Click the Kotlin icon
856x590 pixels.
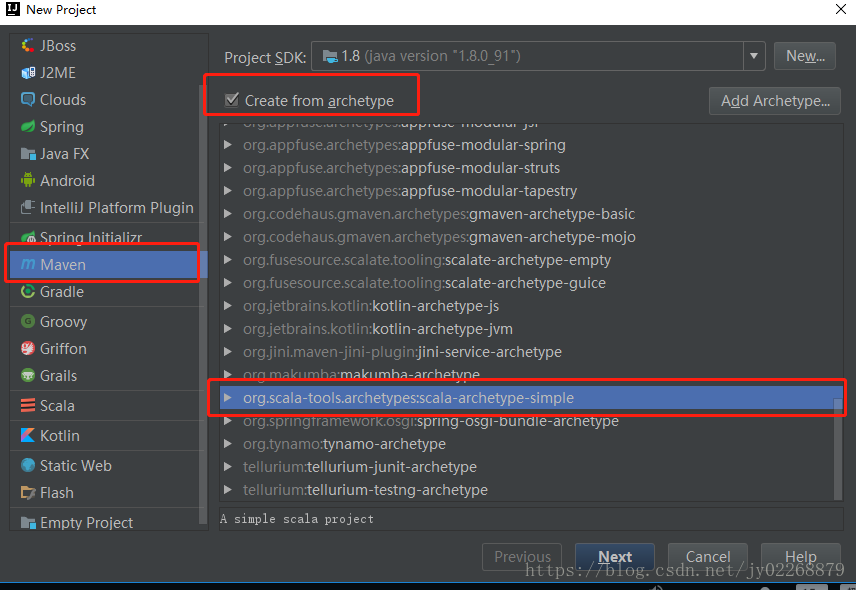click(28, 435)
